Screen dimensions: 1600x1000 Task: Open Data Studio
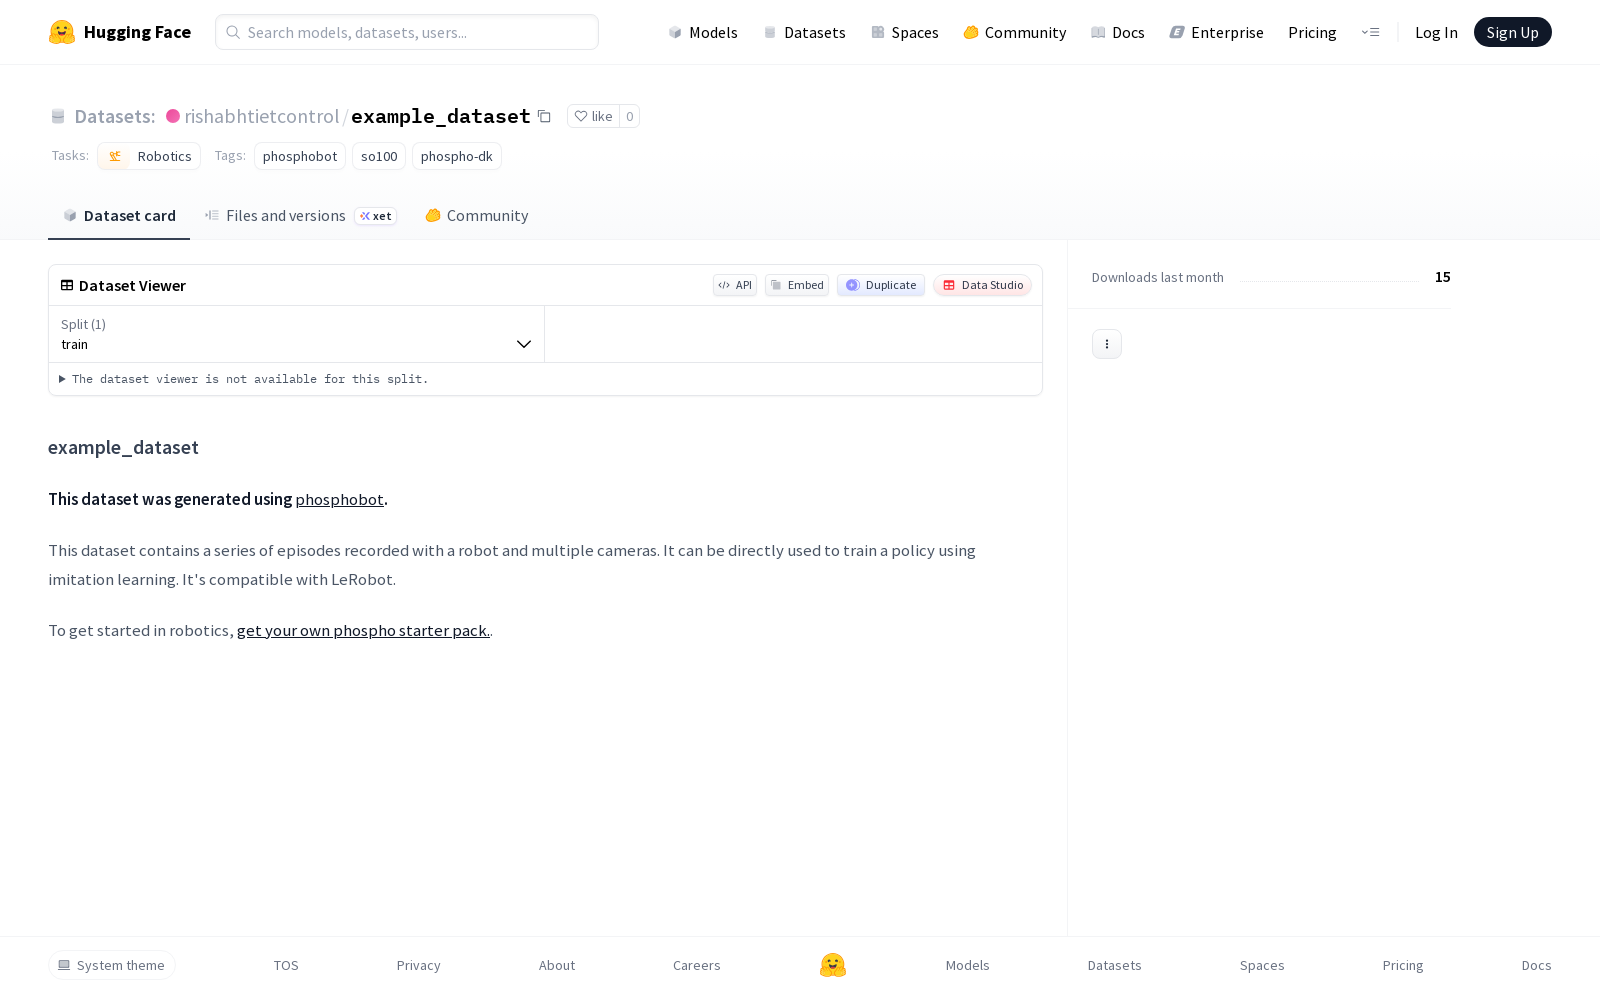pos(983,285)
